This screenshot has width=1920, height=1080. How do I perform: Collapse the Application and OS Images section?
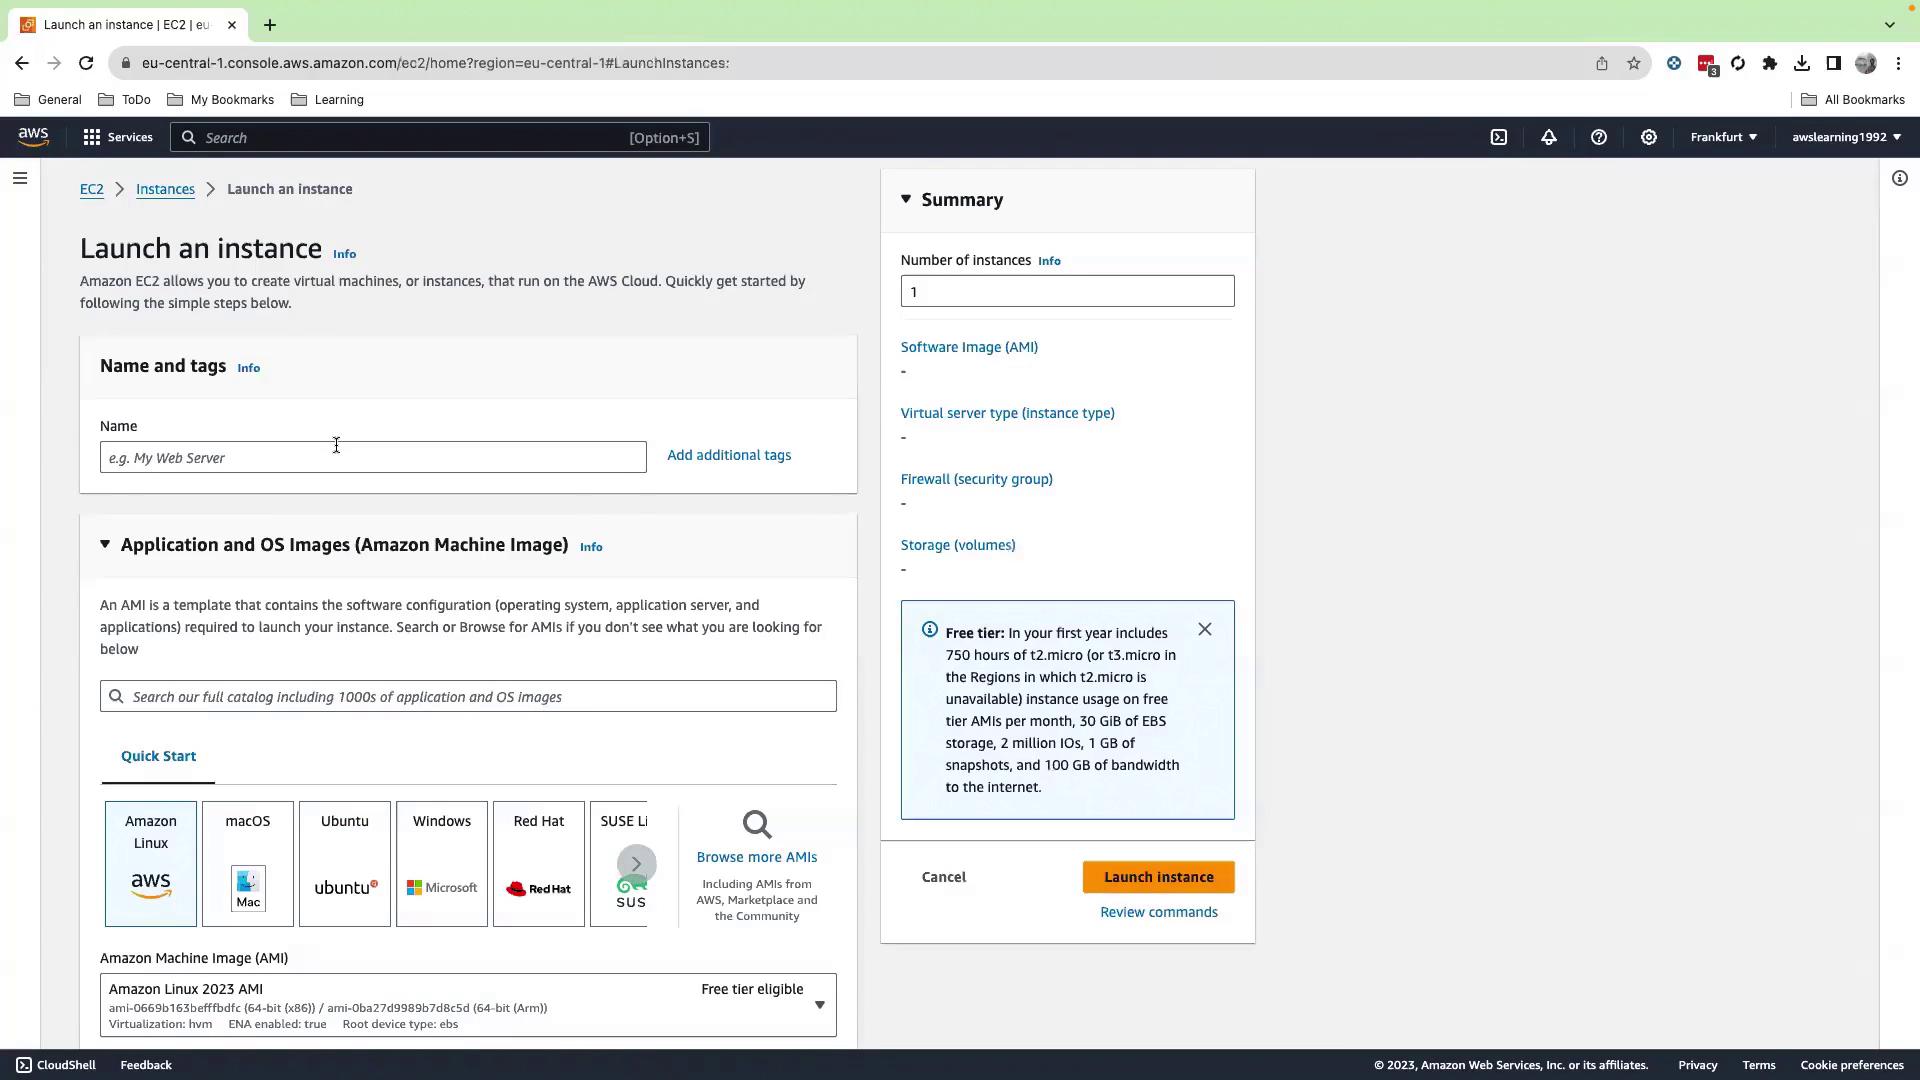click(x=105, y=545)
